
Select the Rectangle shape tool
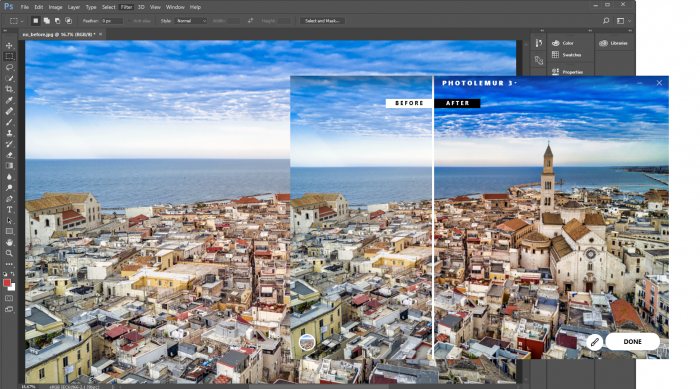pos(9,231)
